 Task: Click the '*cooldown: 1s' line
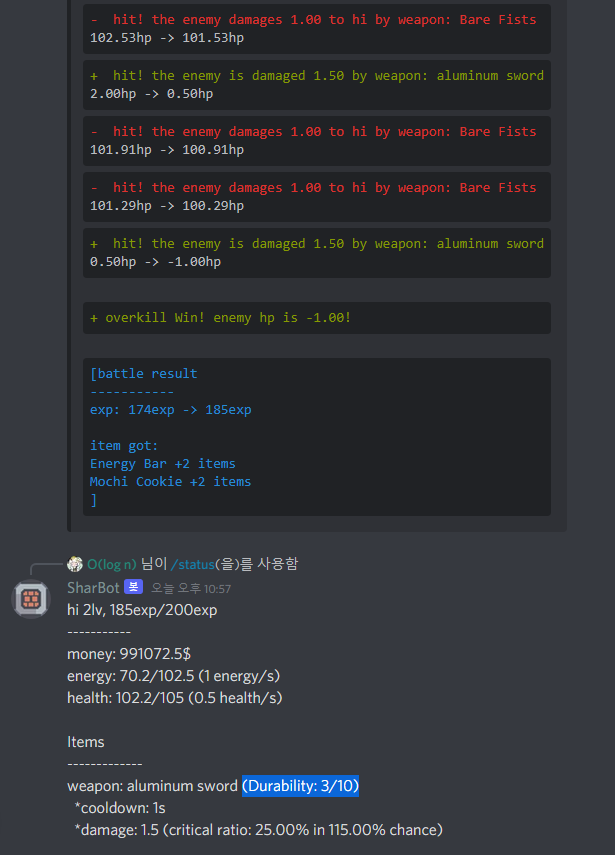(120, 808)
